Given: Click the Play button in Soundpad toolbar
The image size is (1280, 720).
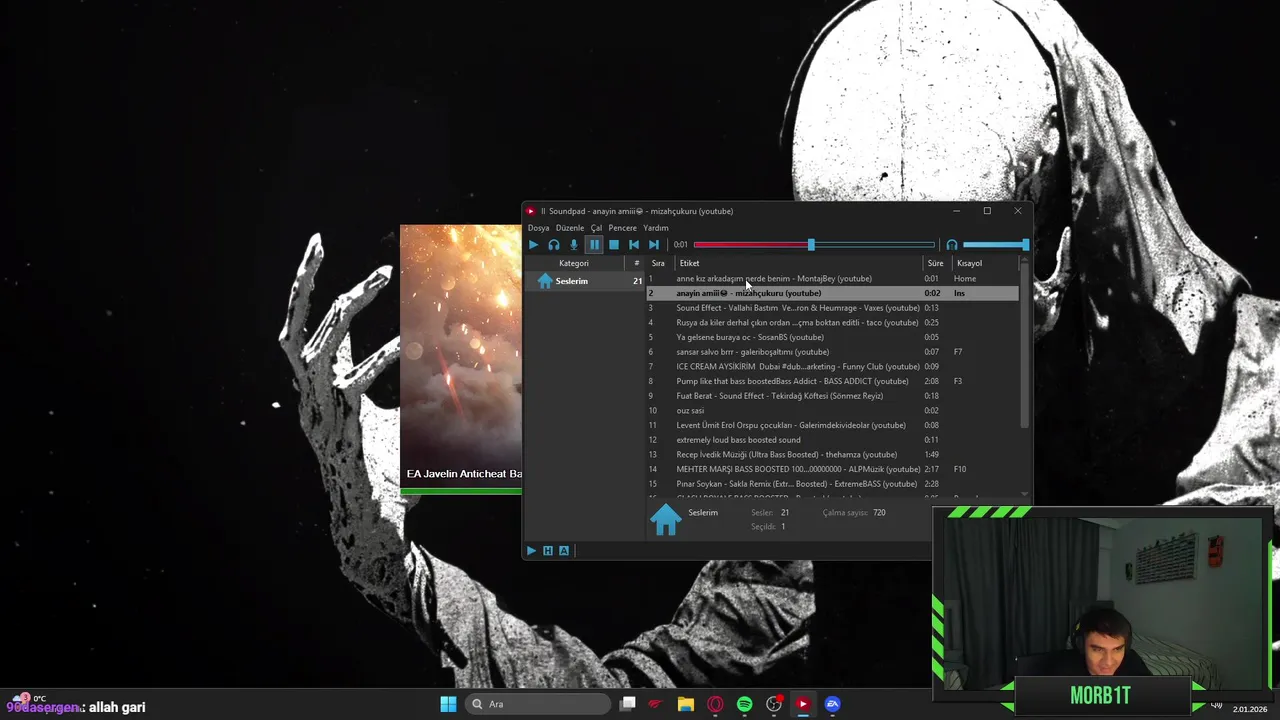Looking at the screenshot, I should pos(533,244).
